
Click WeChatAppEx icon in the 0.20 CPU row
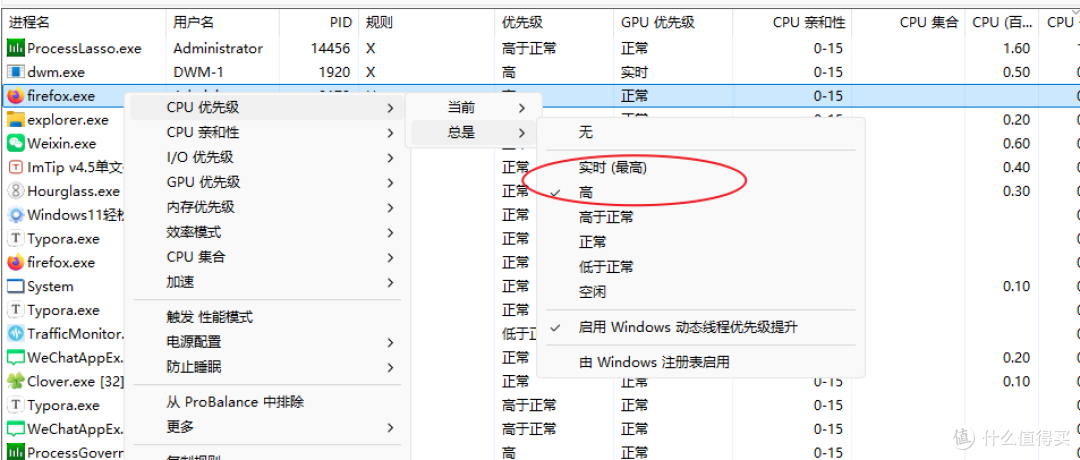click(15, 357)
